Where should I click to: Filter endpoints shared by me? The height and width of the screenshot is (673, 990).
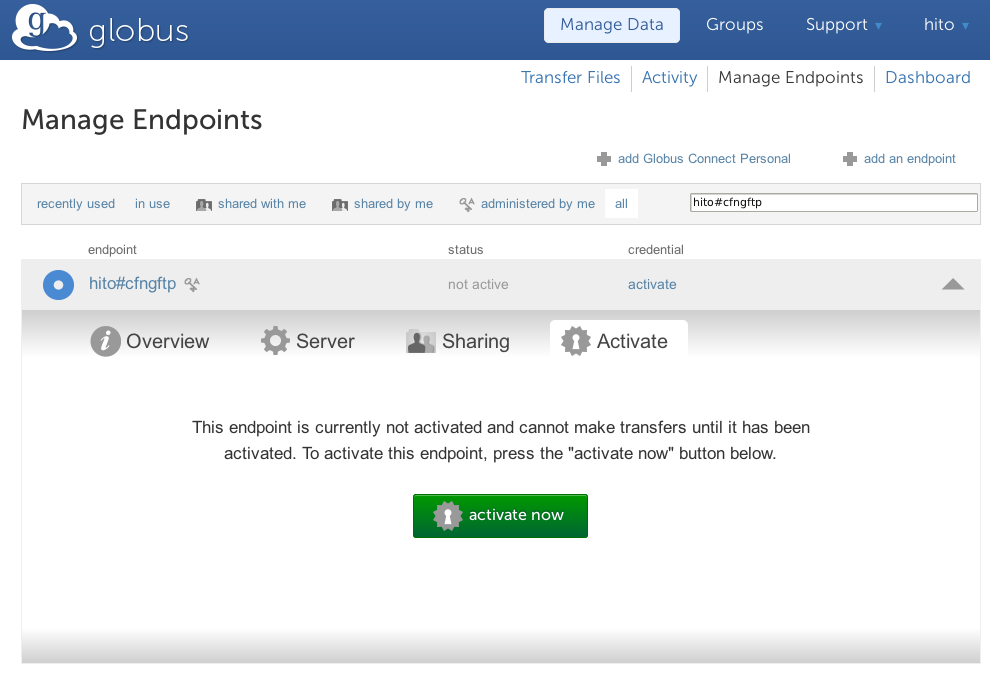click(393, 204)
